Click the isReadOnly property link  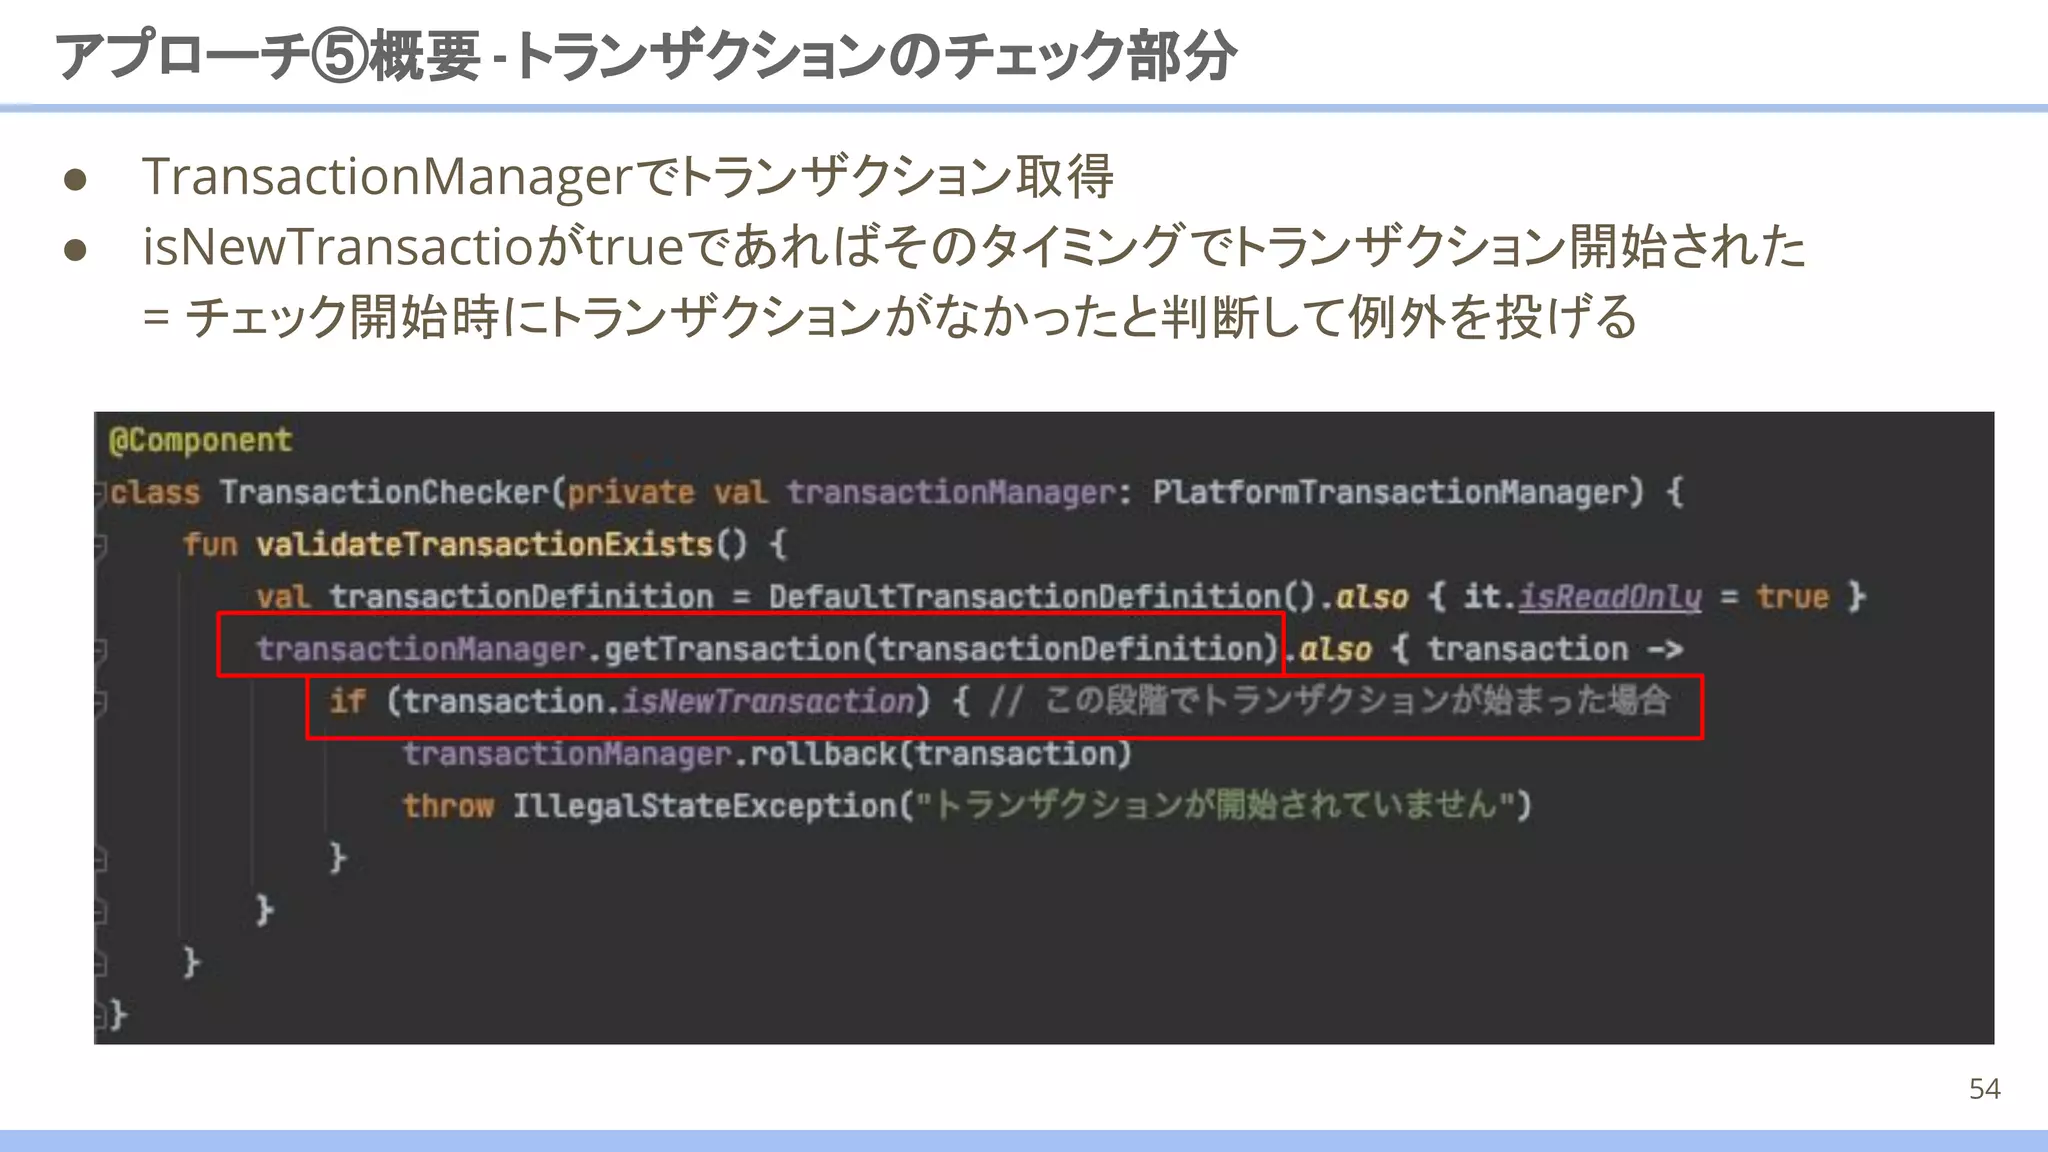[1609, 597]
